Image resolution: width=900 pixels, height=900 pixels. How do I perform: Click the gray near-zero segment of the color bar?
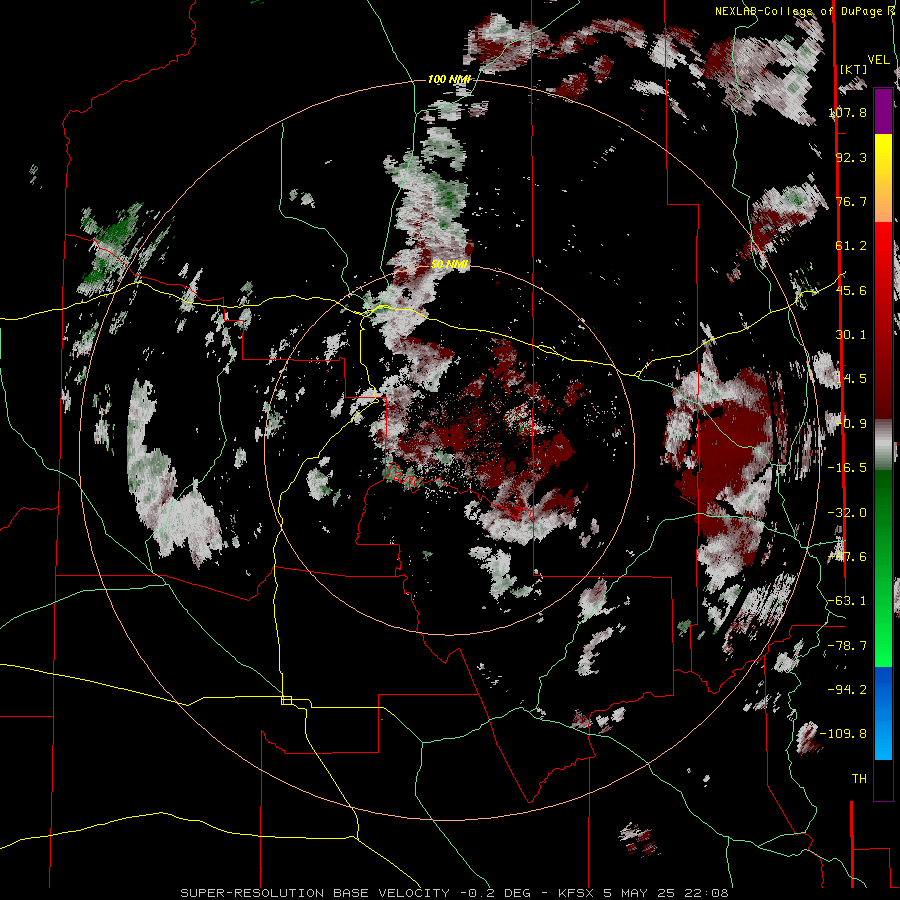tap(883, 445)
